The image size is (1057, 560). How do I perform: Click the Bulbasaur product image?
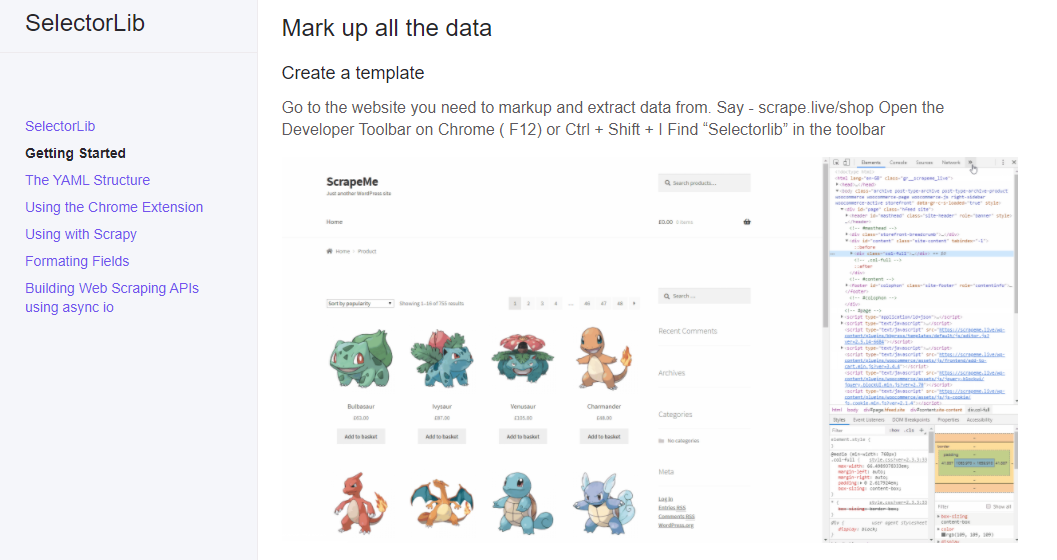point(361,359)
